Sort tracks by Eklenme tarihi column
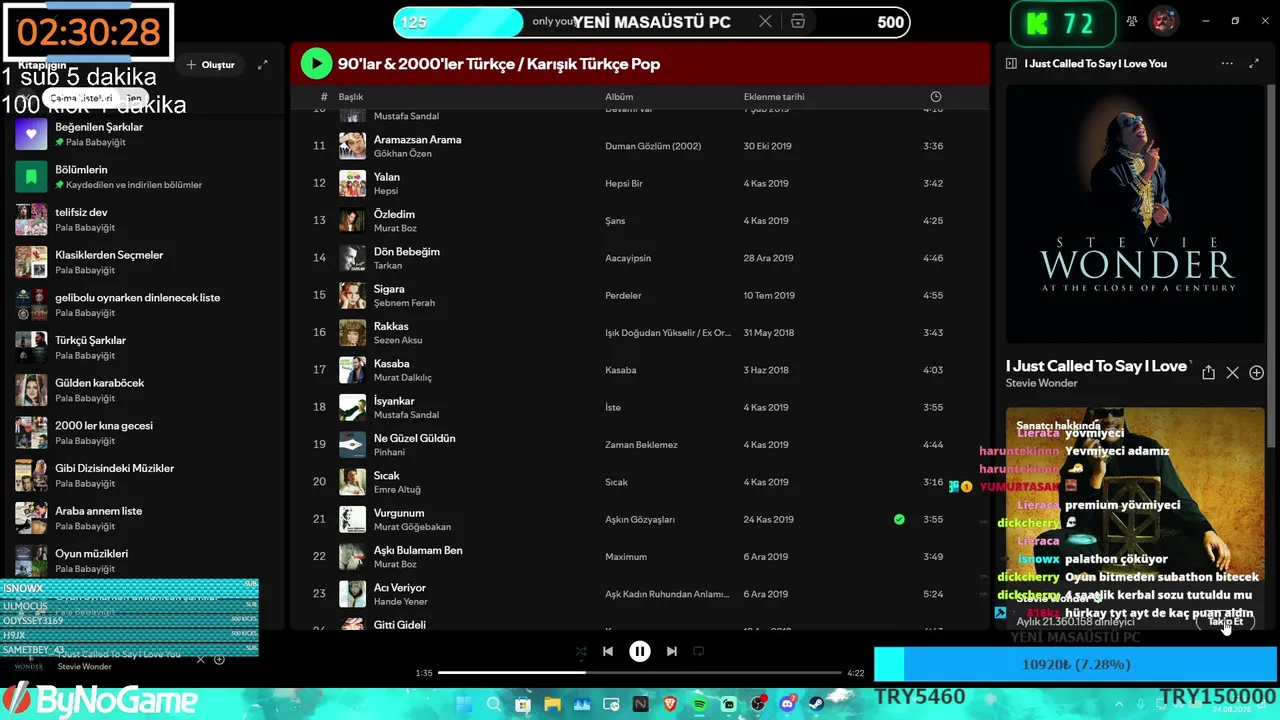The width and height of the screenshot is (1280, 720). [x=774, y=97]
